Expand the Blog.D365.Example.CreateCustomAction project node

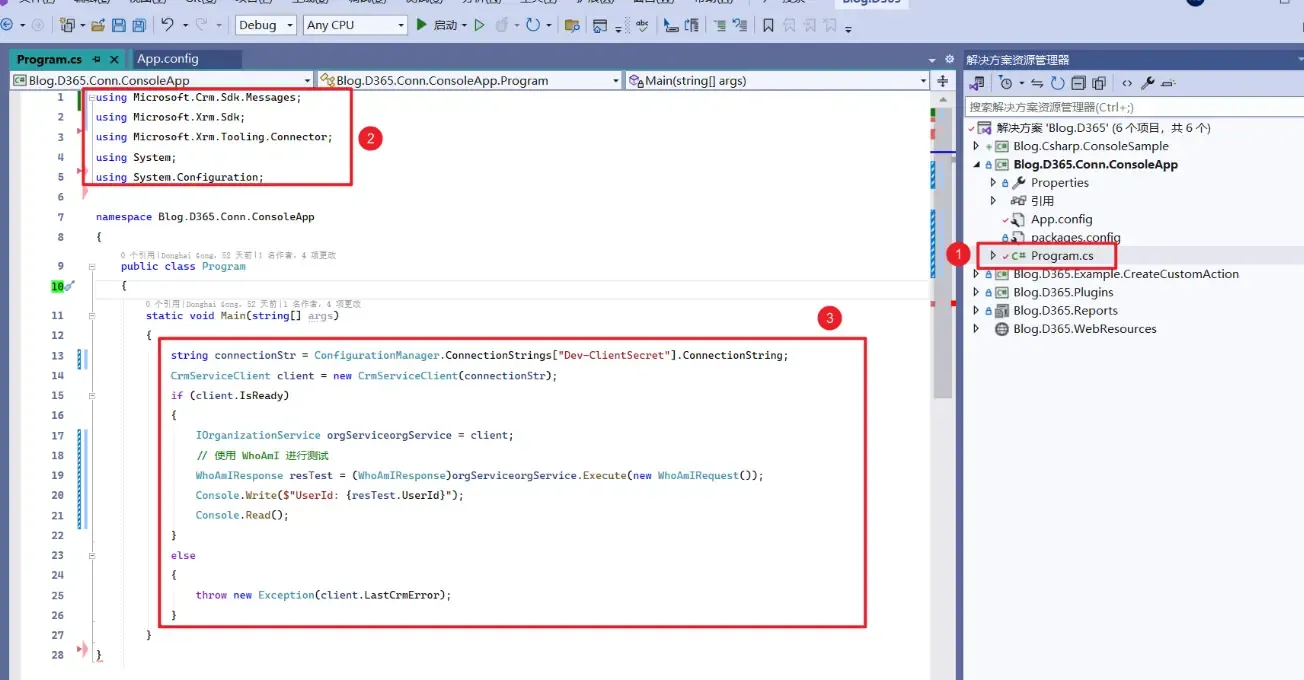[x=976, y=274]
